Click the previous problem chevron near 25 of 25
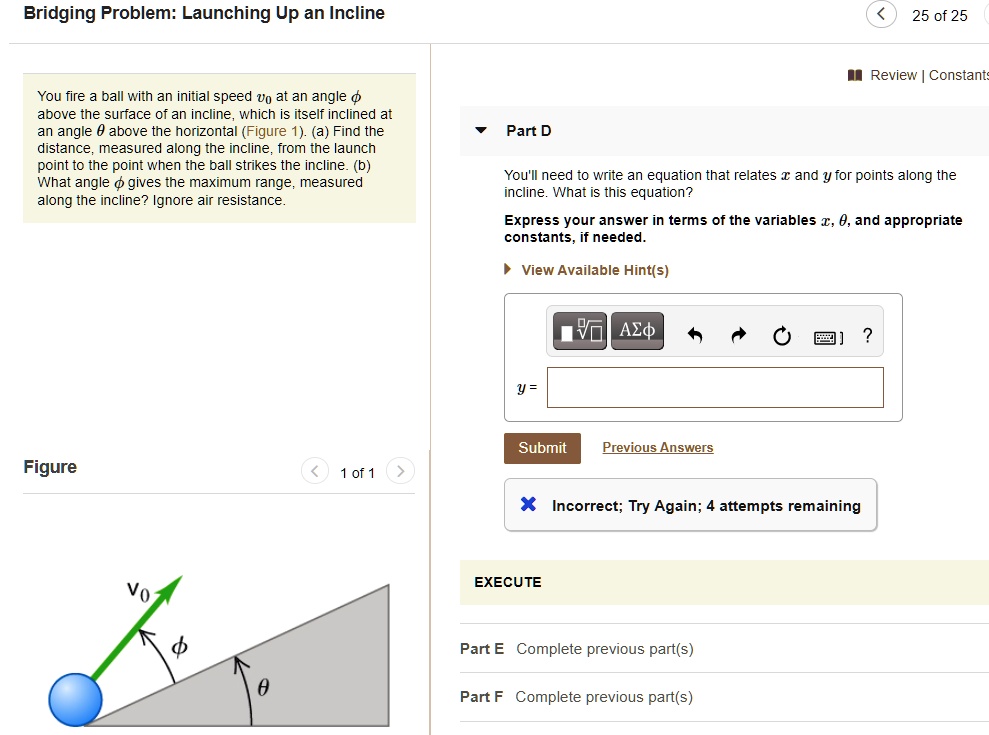The image size is (989, 735). click(879, 15)
